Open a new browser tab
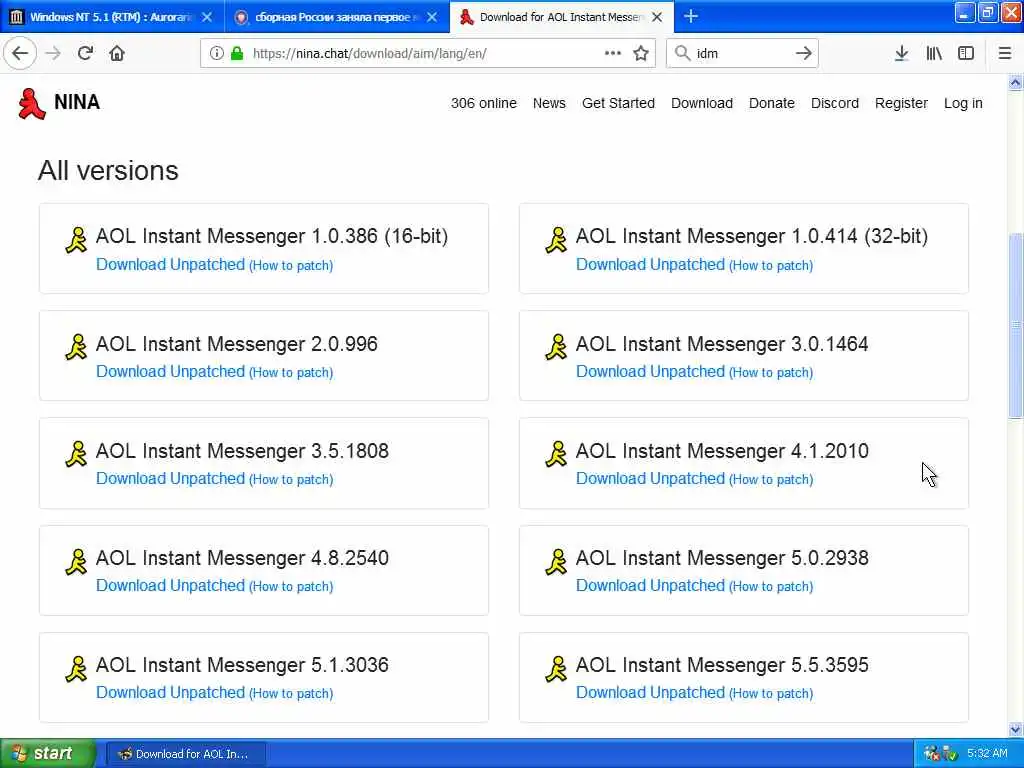The image size is (1024, 768). 691,17
